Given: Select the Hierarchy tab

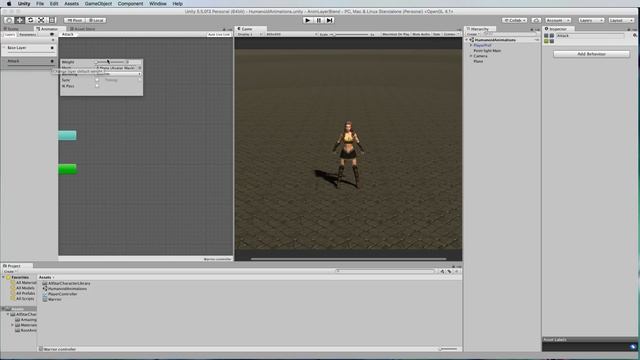Looking at the screenshot, I should 480,29.
